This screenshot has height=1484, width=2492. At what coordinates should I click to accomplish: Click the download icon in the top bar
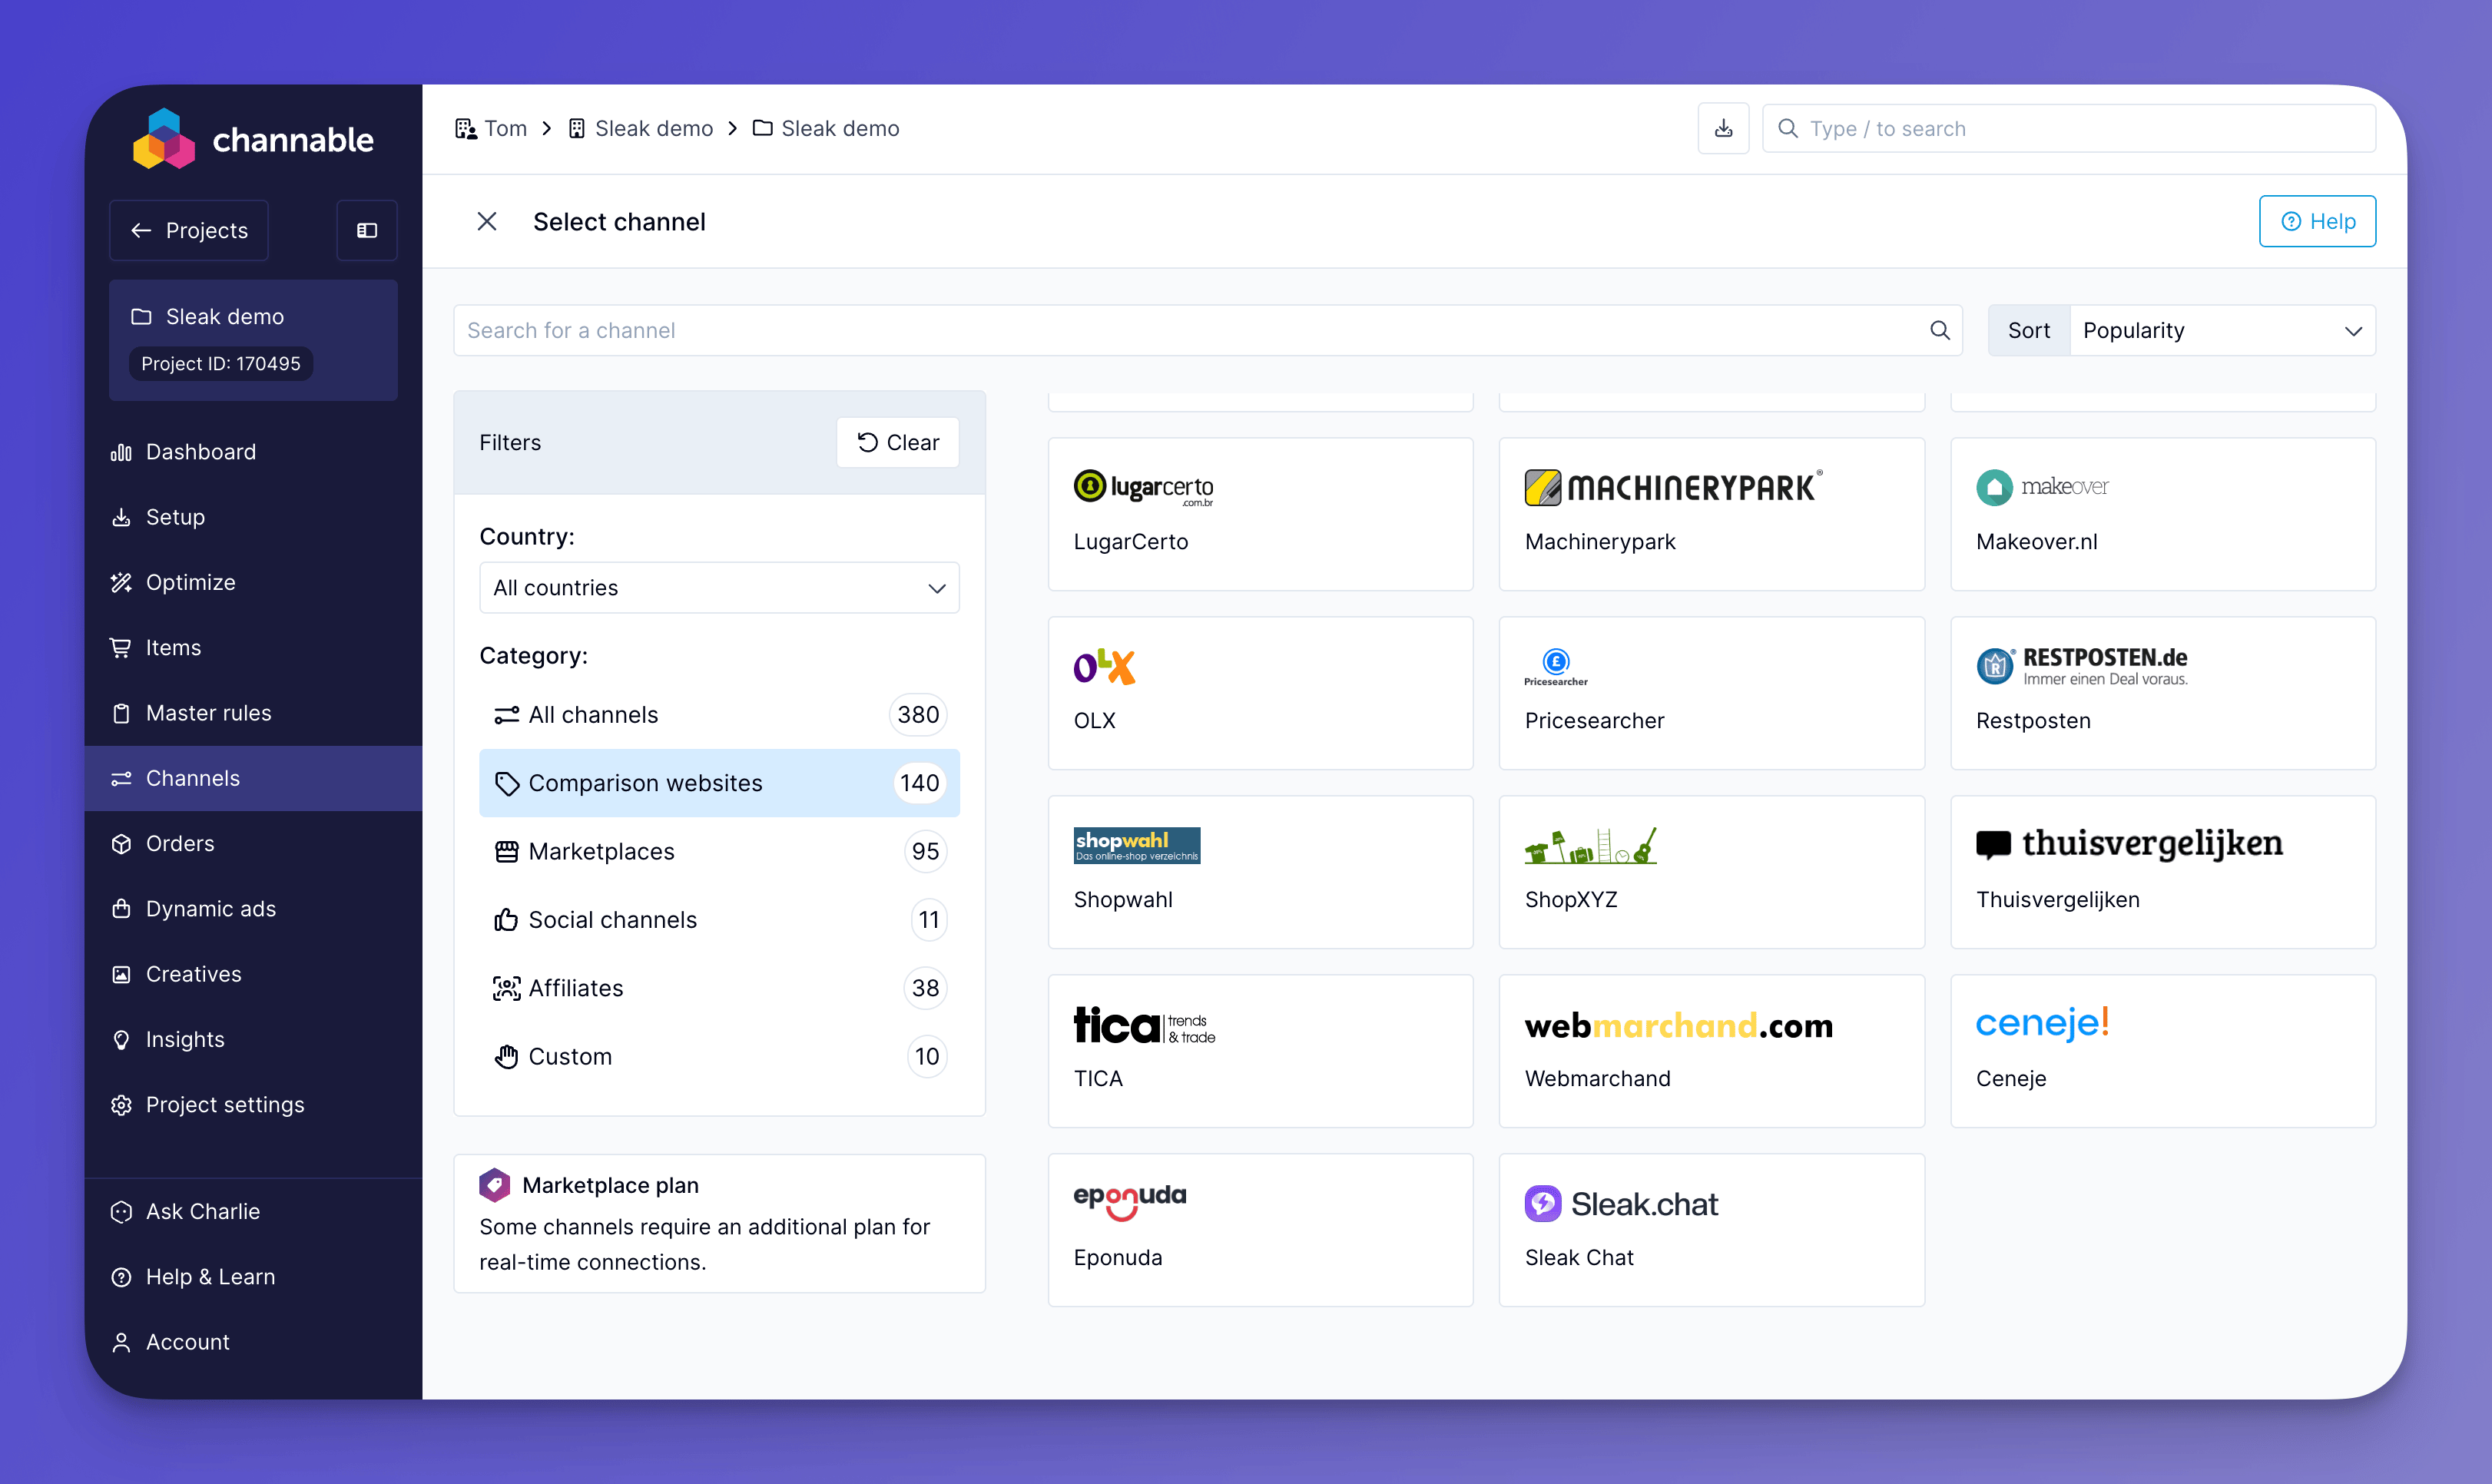pyautogui.click(x=1723, y=128)
